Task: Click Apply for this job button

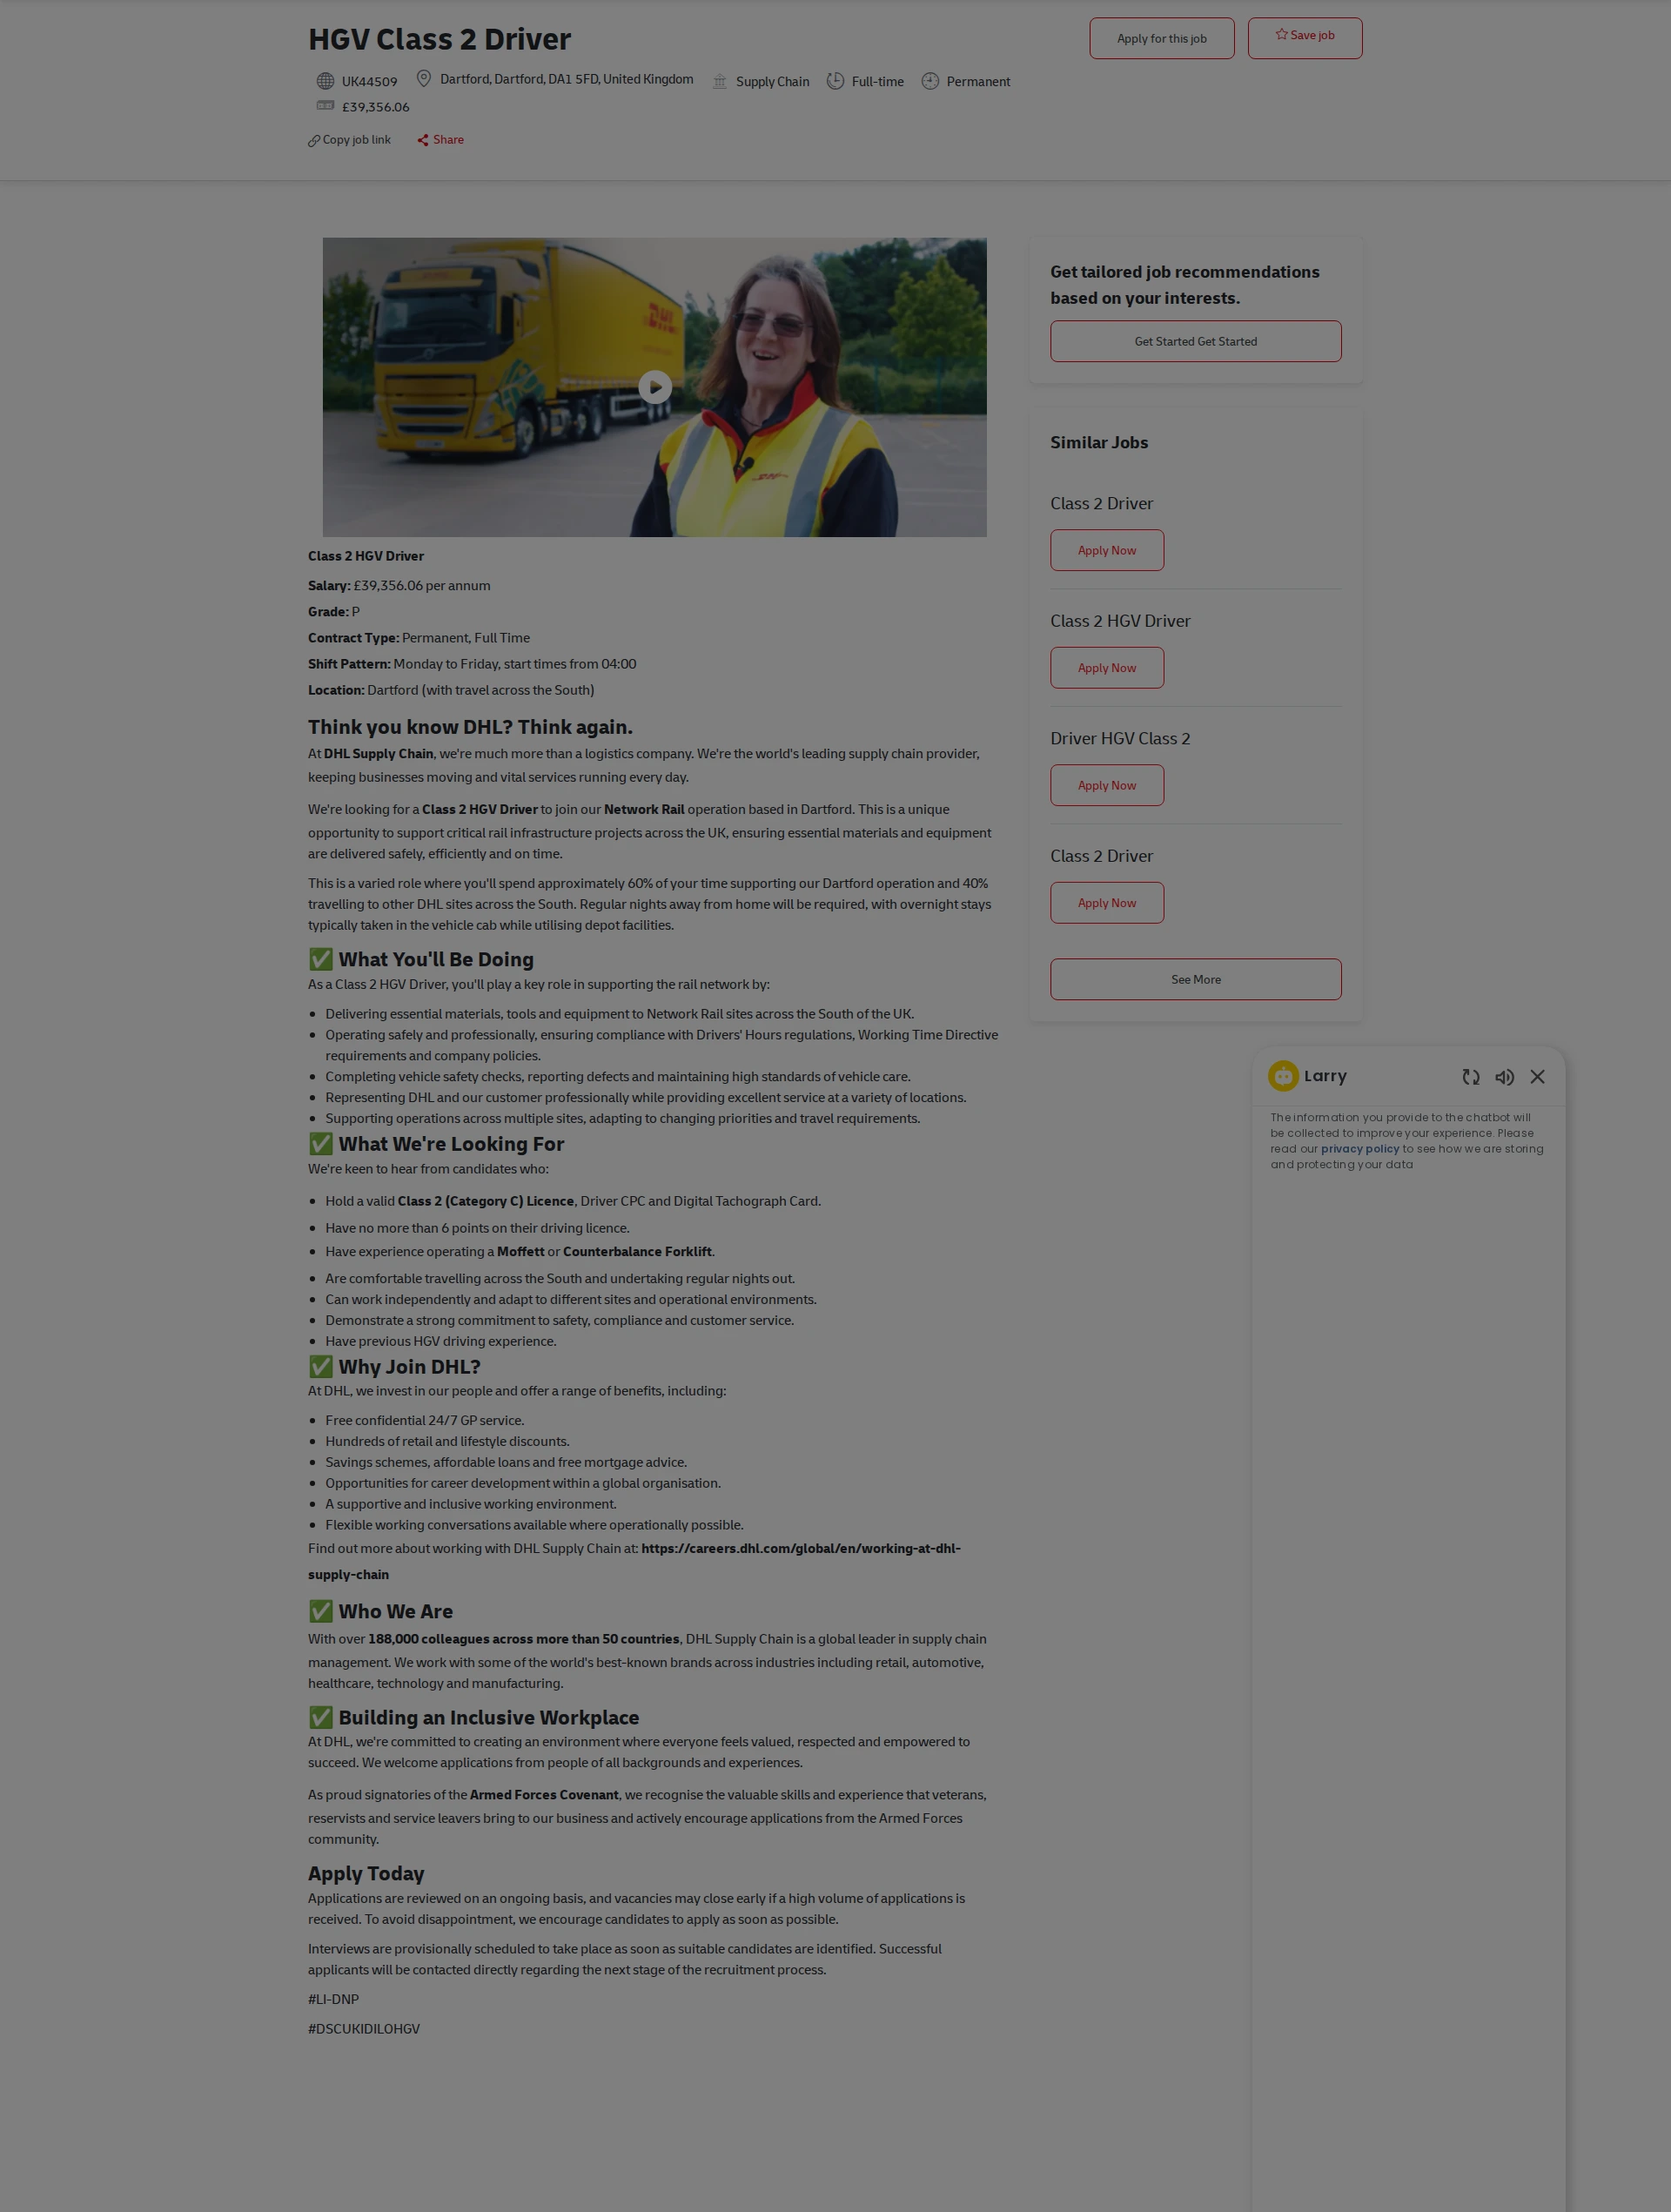Action: [1161, 38]
